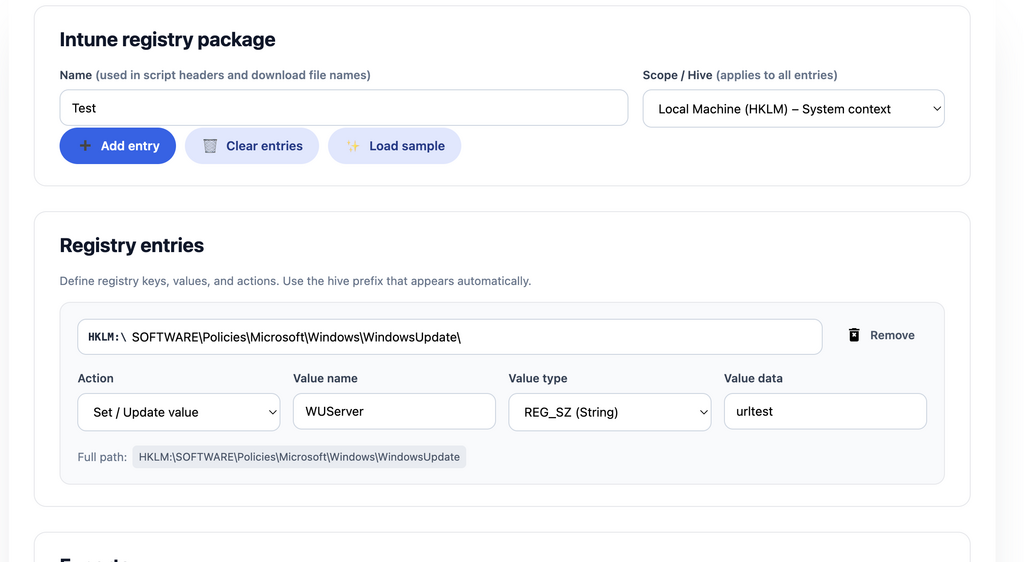
Task: Click the HKLM:\ hive prefix label
Action: click(106, 337)
